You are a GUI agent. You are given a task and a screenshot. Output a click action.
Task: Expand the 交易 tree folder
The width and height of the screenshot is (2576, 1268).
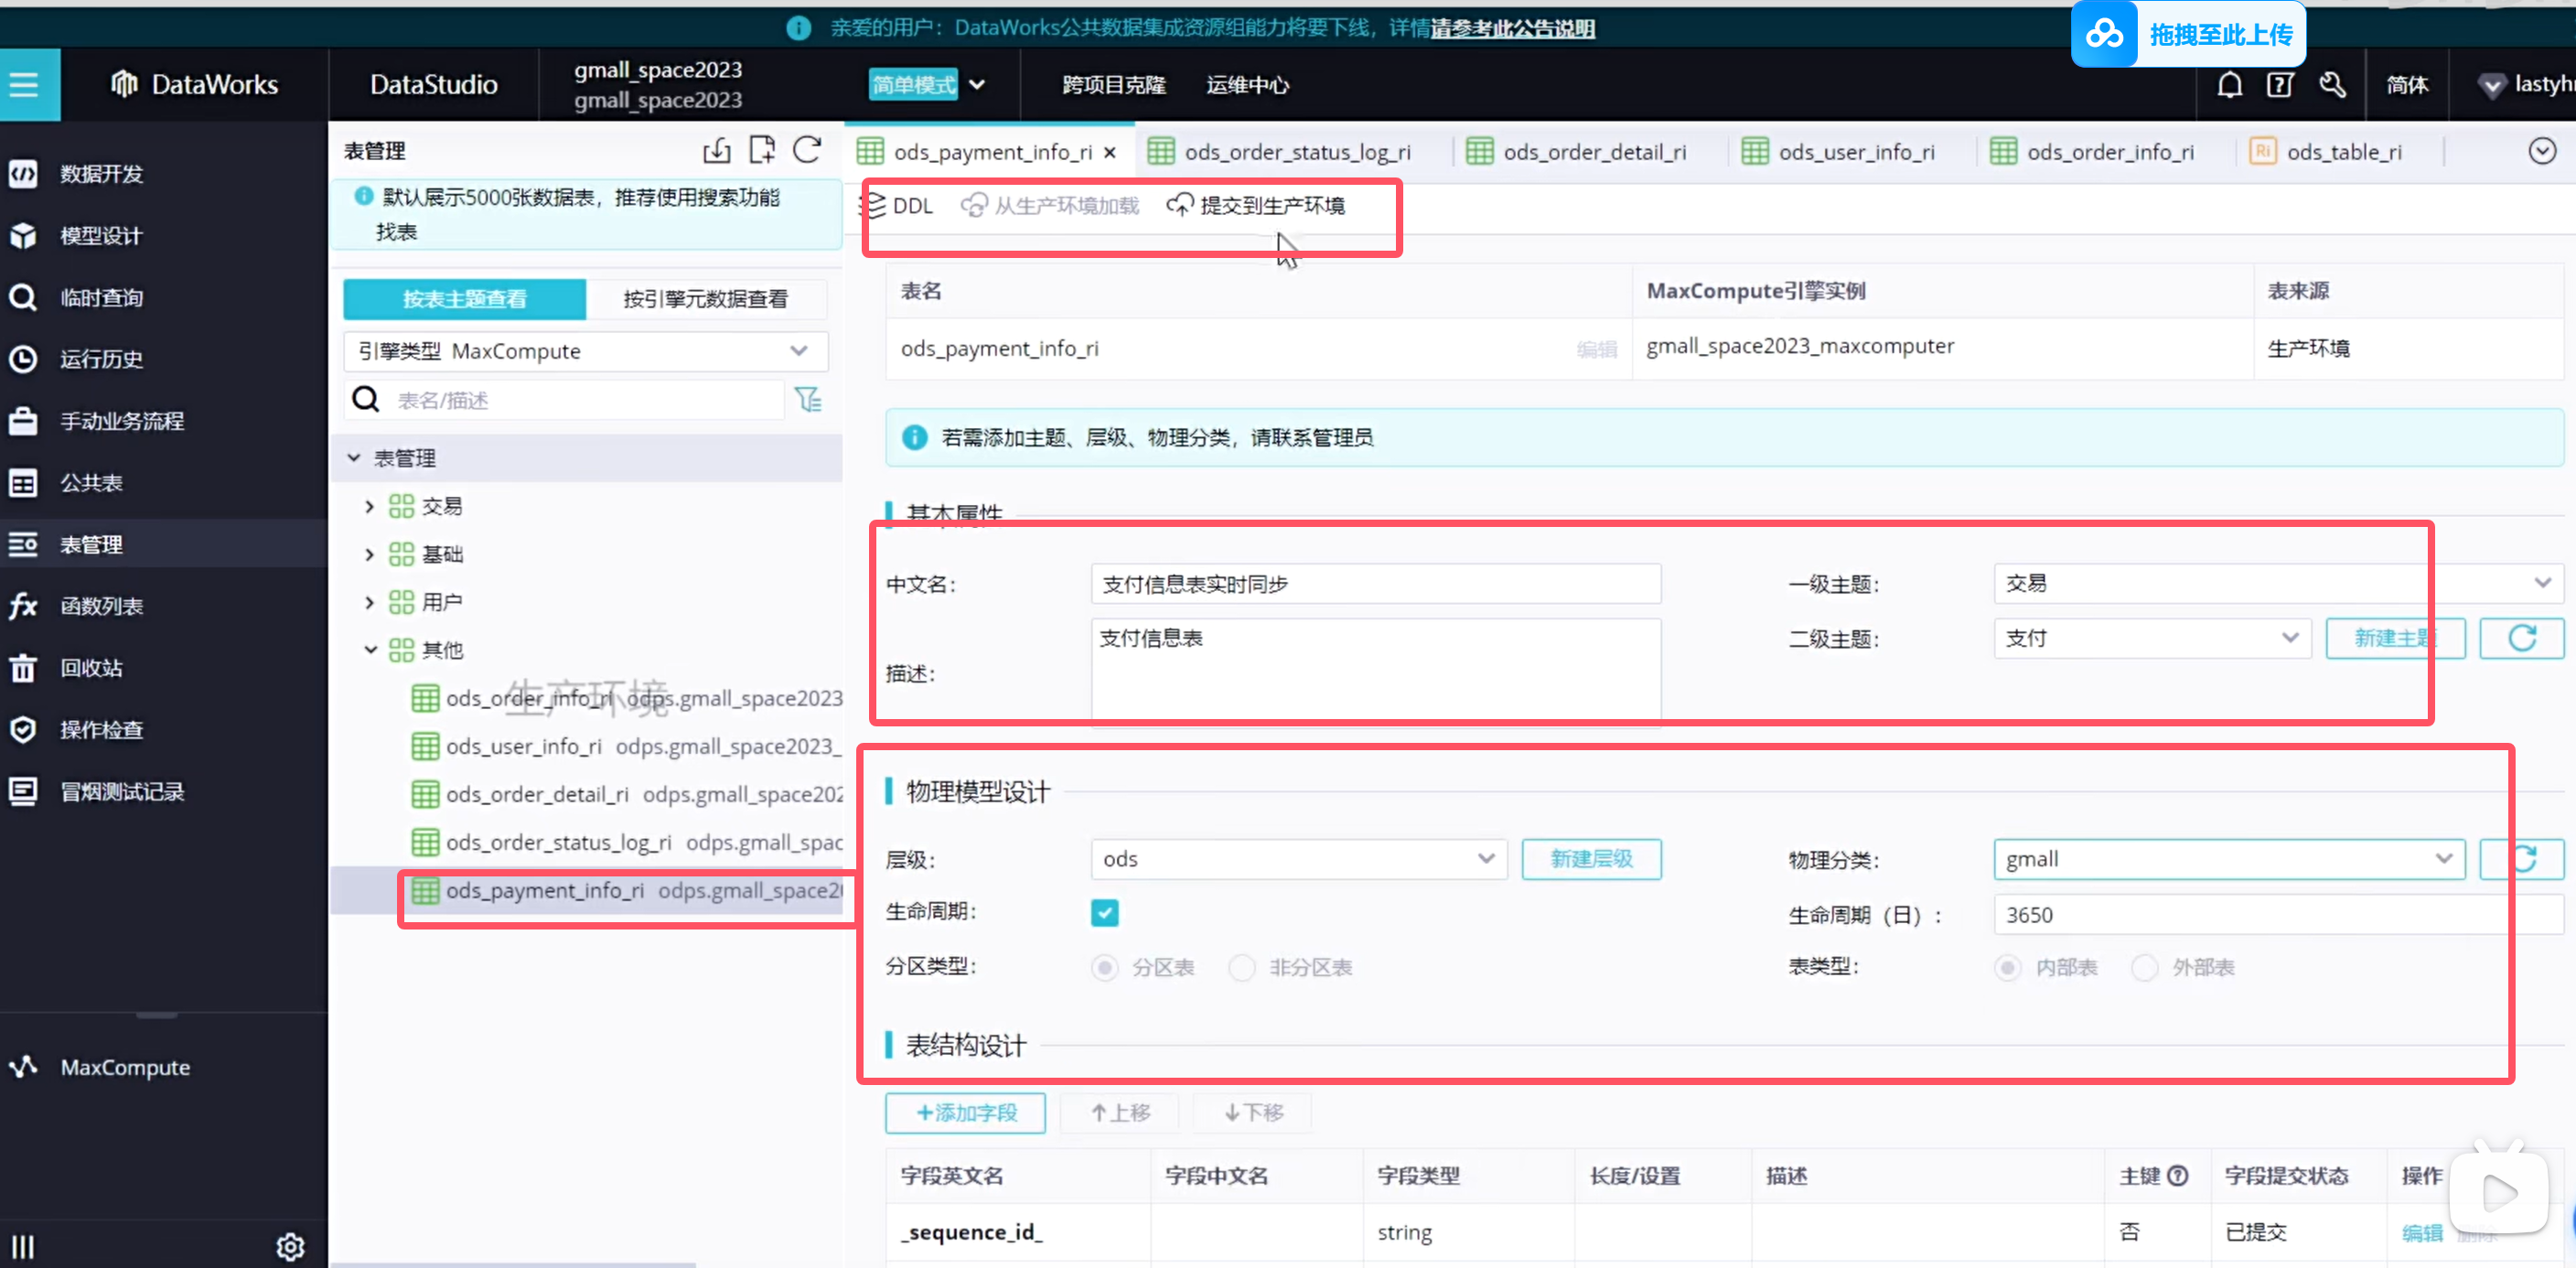tap(369, 506)
